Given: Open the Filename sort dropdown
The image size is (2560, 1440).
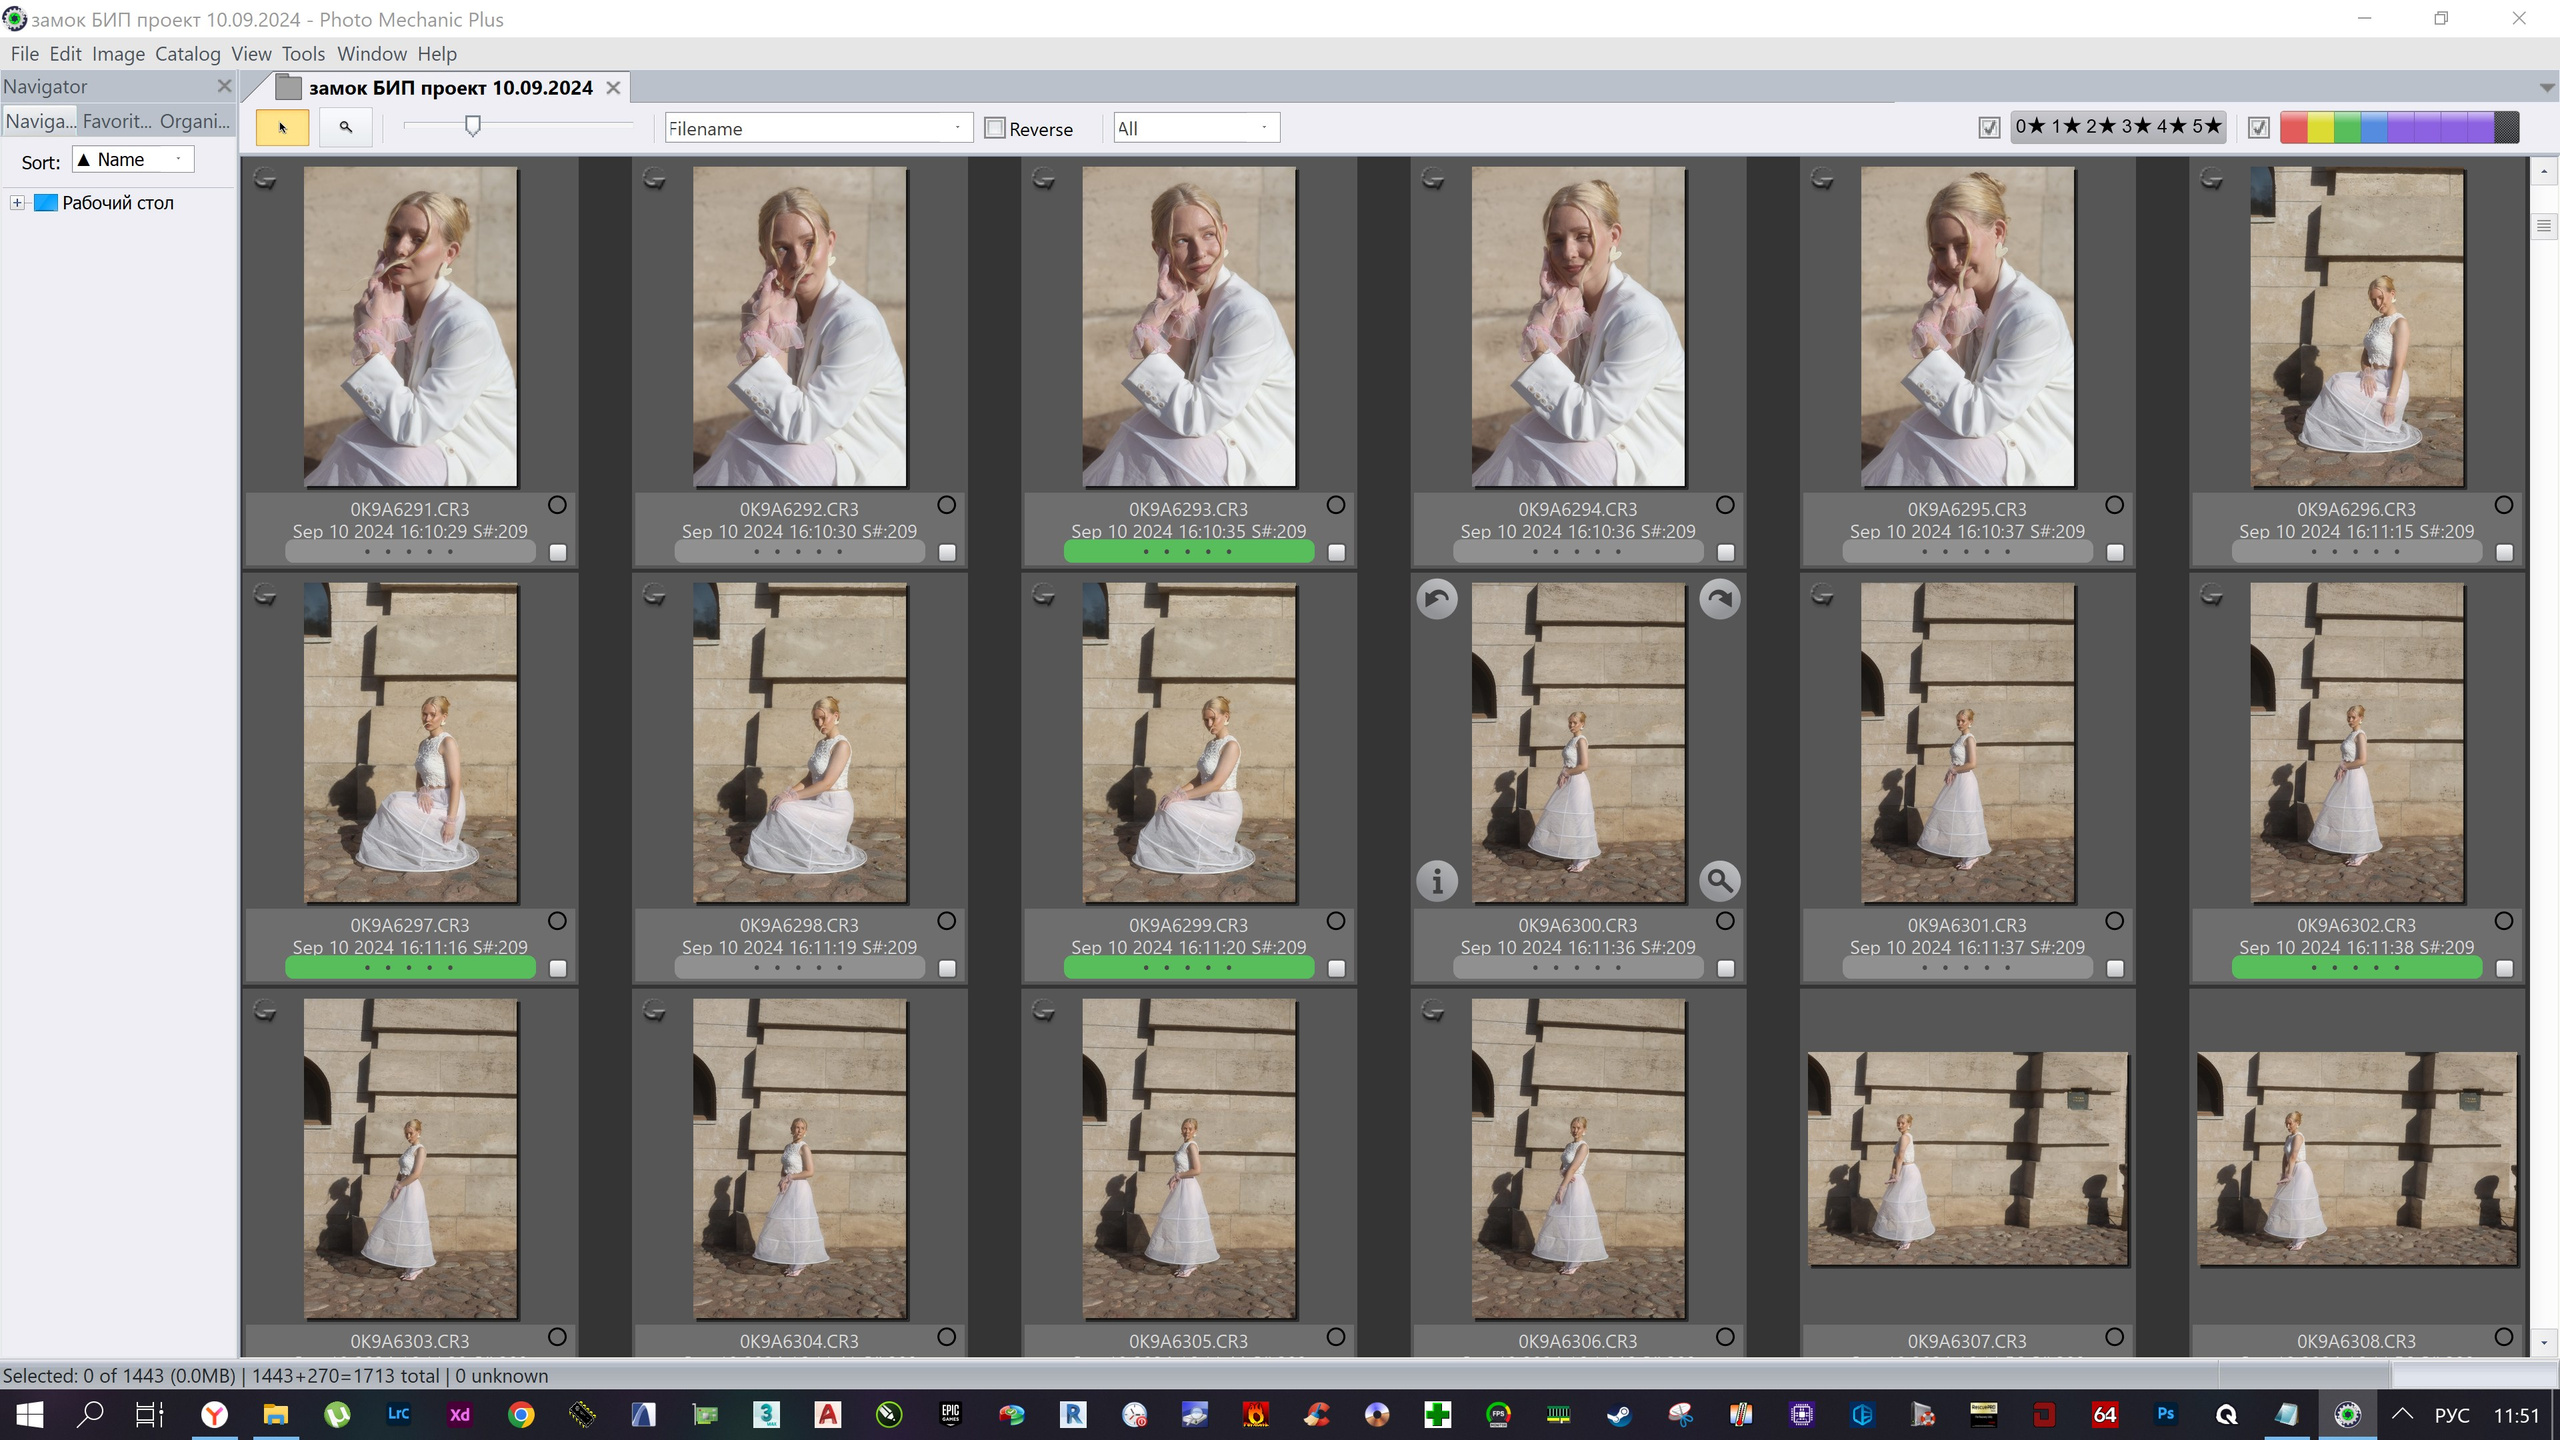Looking at the screenshot, I should pos(818,128).
